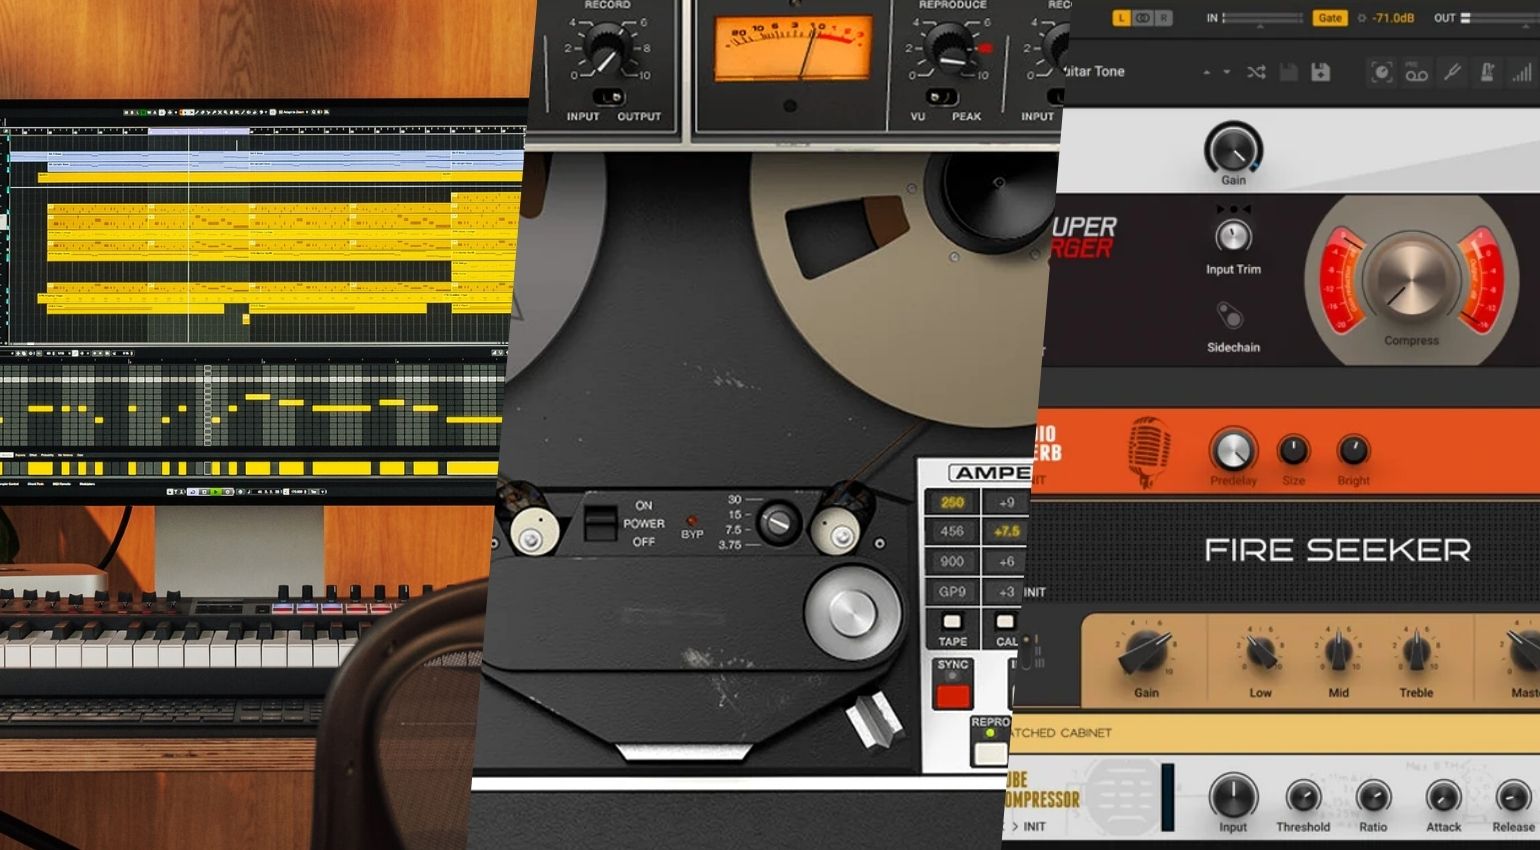Click the Tube Compressor Input knob

pyautogui.click(x=1233, y=796)
